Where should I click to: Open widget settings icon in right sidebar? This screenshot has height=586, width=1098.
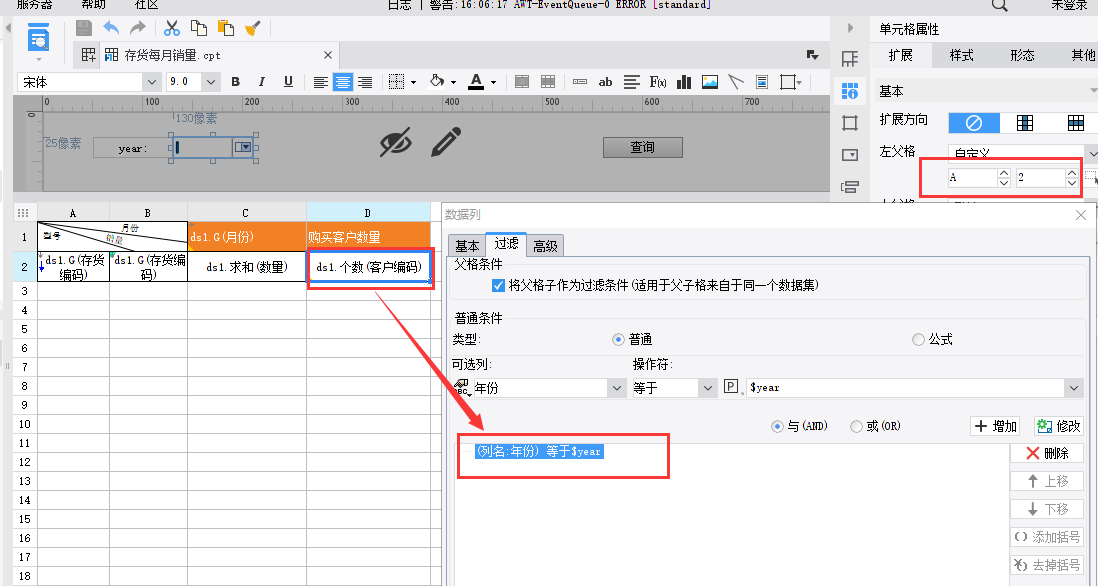pos(850,155)
